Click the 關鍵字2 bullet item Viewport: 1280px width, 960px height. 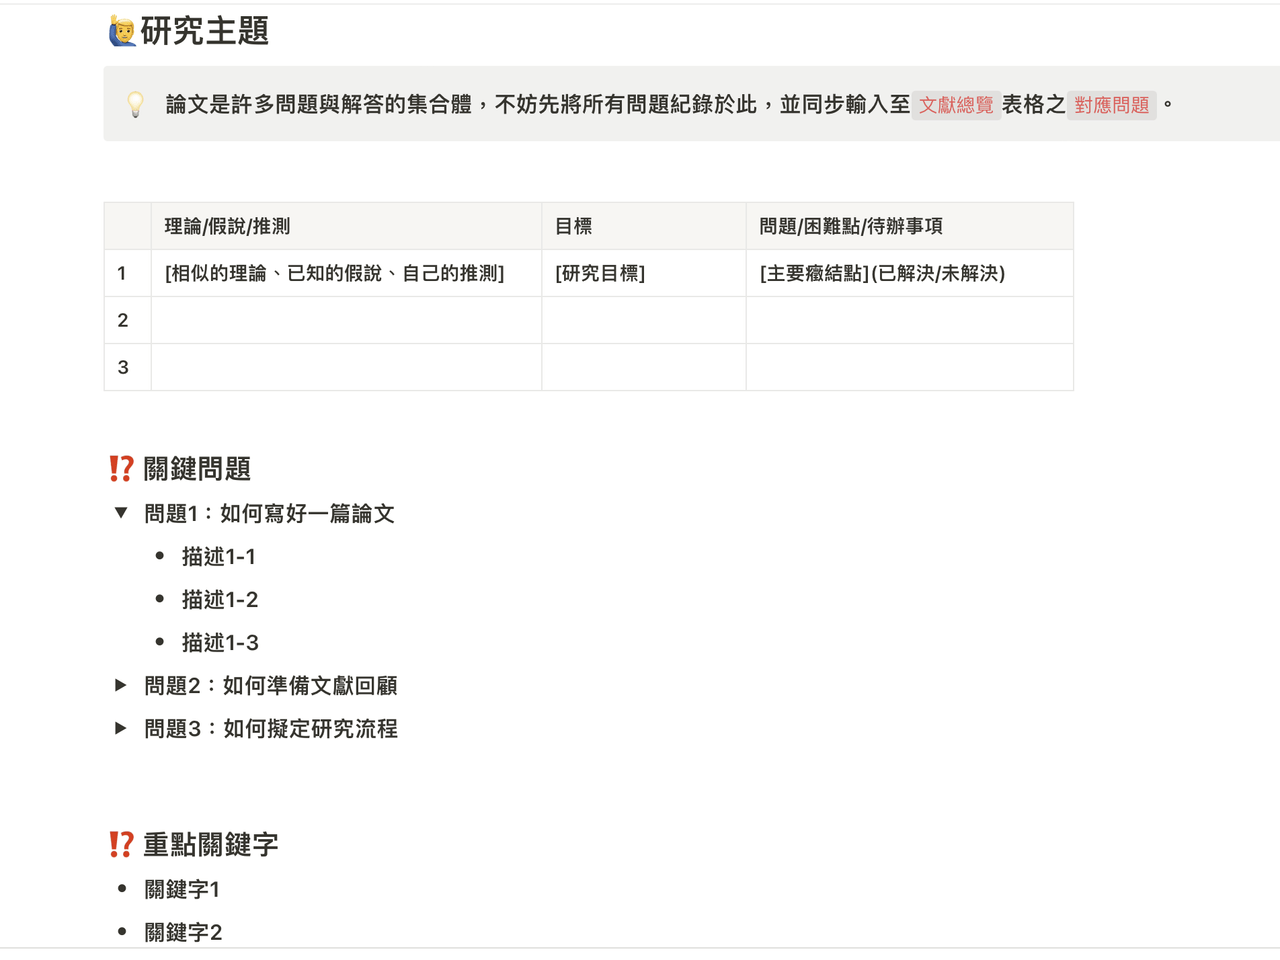click(183, 932)
